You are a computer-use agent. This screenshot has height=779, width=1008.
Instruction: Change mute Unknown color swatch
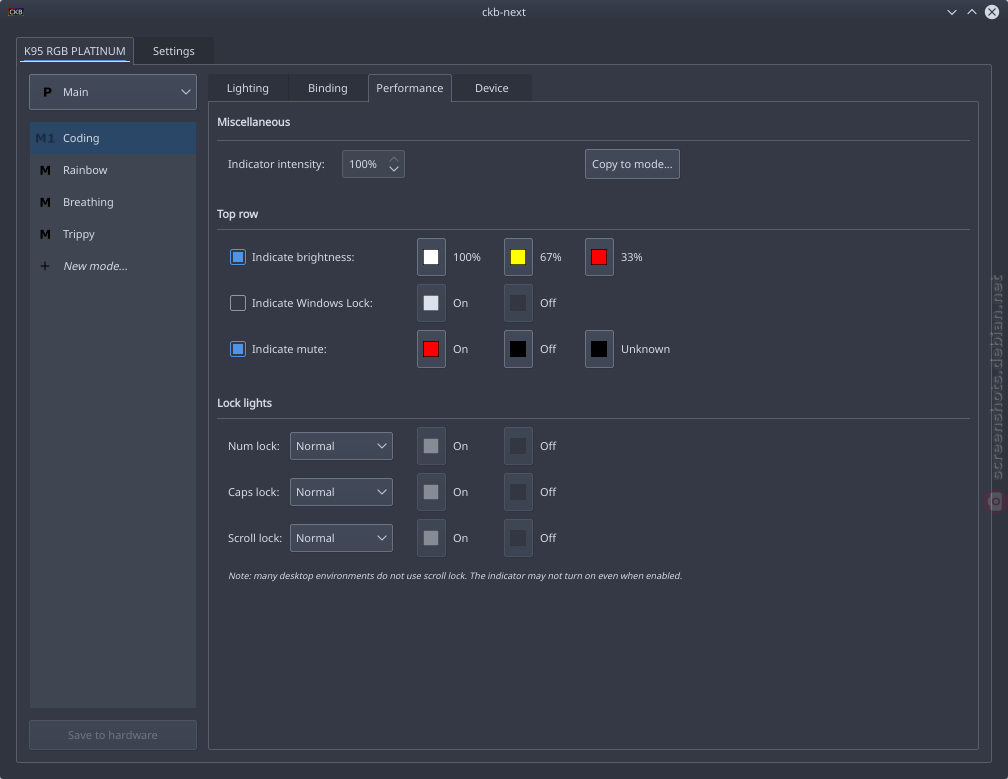[x=599, y=349]
